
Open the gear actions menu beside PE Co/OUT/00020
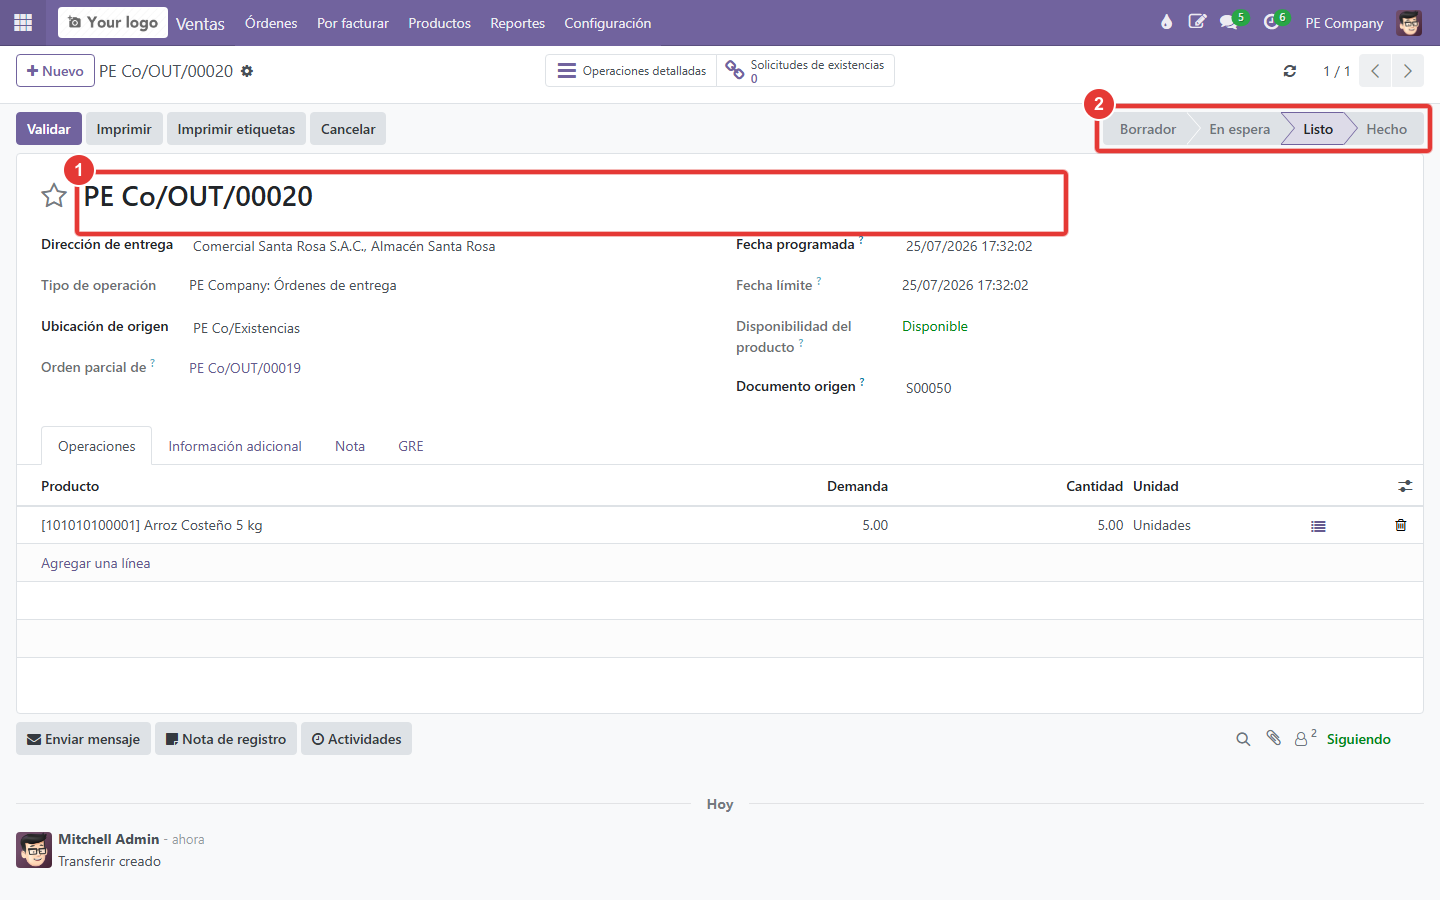247,71
